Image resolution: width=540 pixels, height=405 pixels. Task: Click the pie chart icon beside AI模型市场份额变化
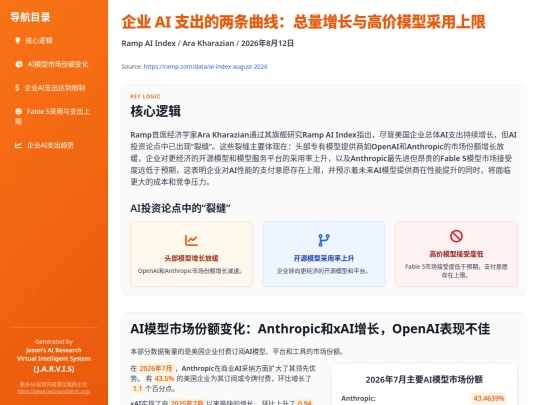tap(19, 64)
